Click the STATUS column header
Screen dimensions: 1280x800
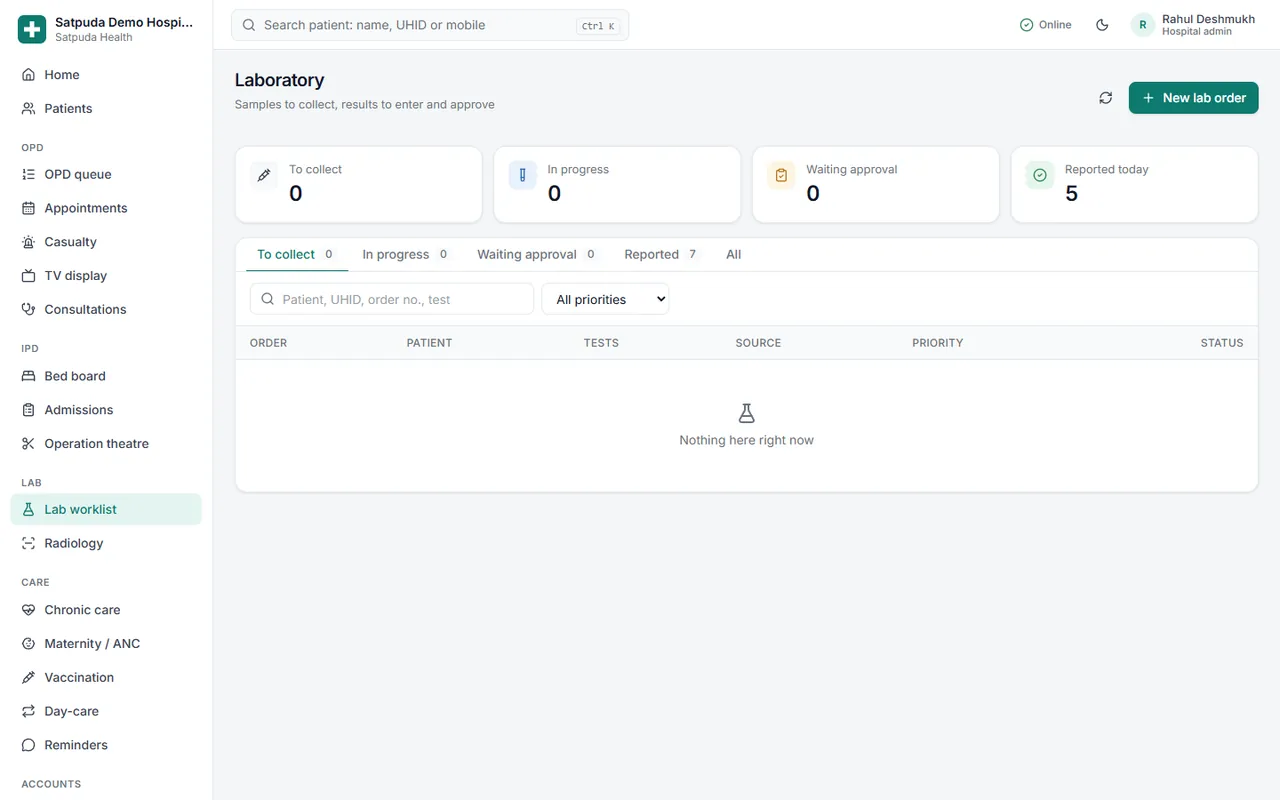pyautogui.click(x=1222, y=343)
